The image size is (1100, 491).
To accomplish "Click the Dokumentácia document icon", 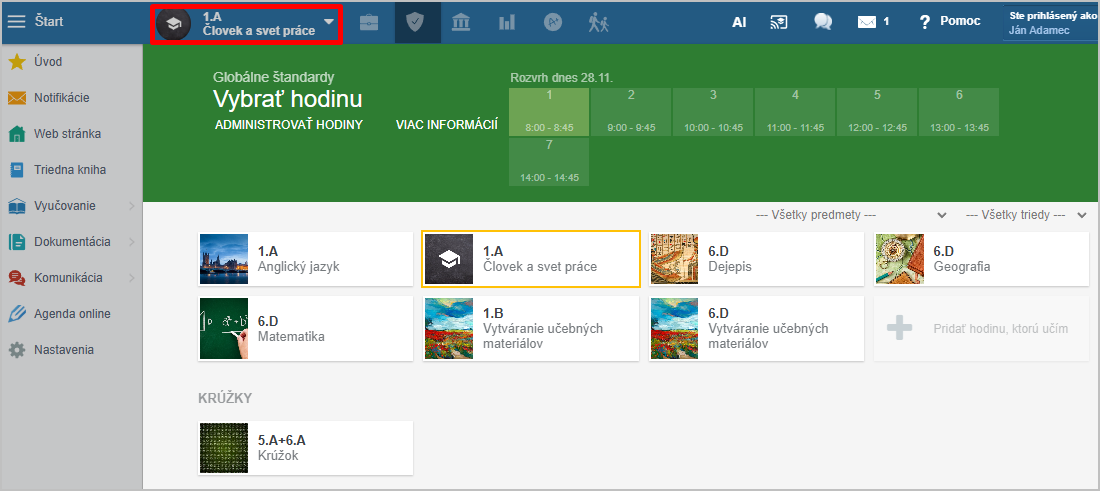I will pyautogui.click(x=17, y=242).
